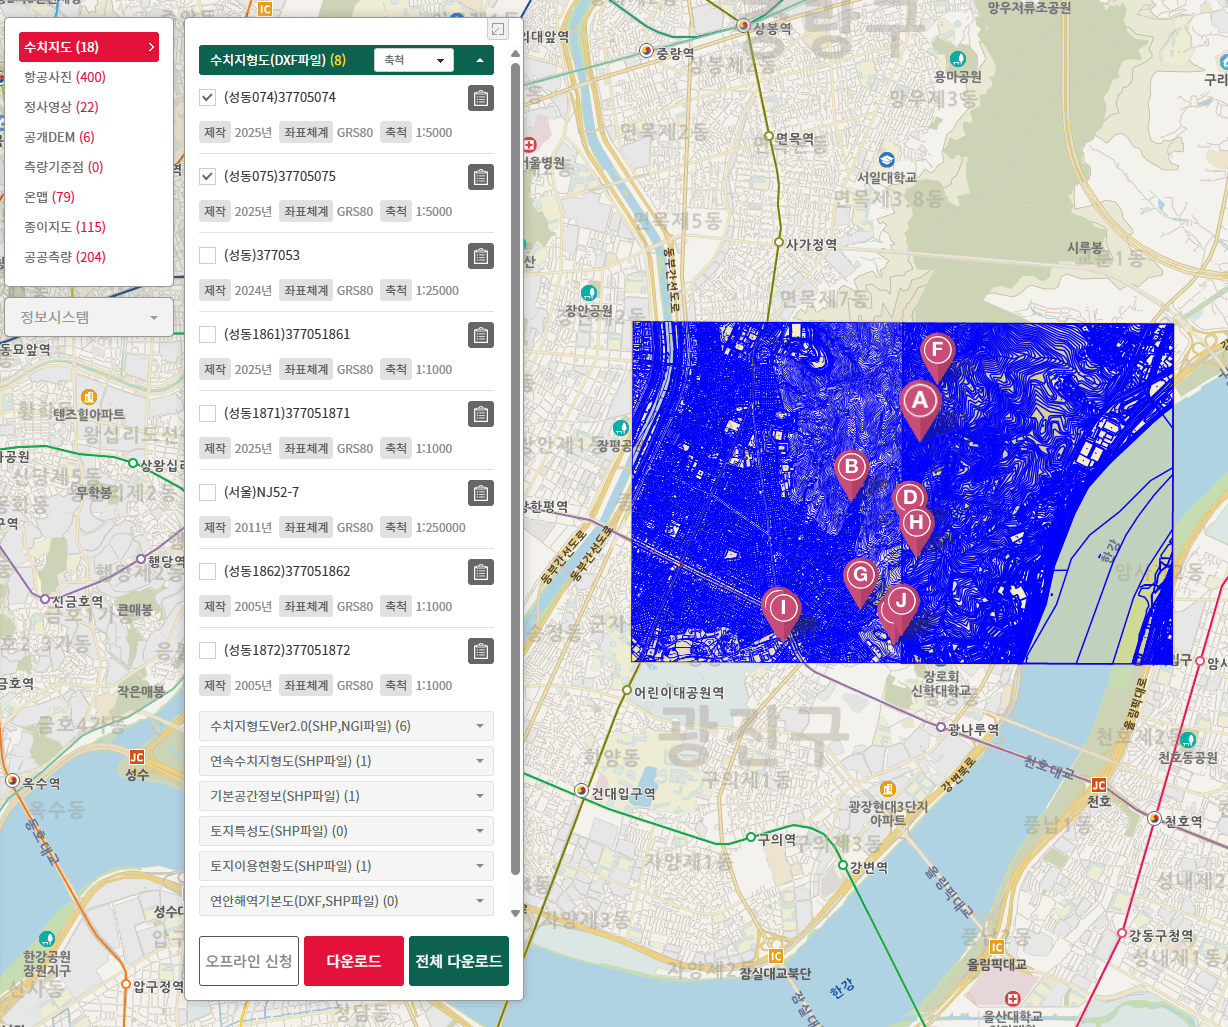
Task: Expand 기본공간정보(SHP파일) section
Action: 346,796
